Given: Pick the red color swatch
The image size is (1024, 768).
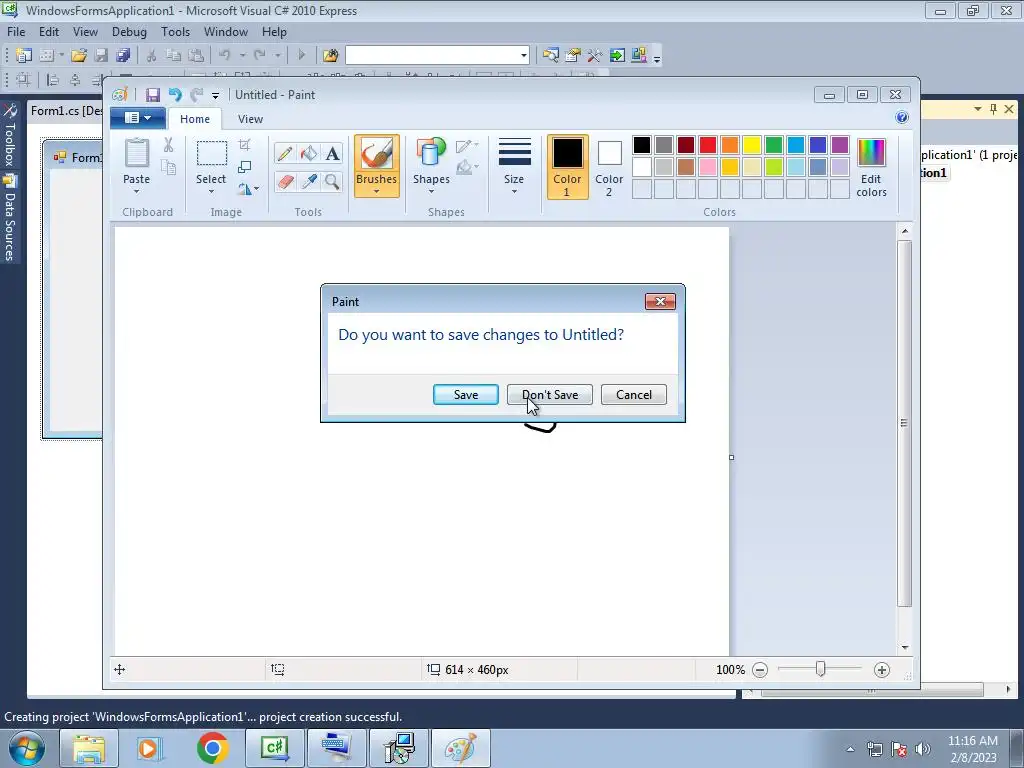Looking at the screenshot, I should (x=708, y=145).
